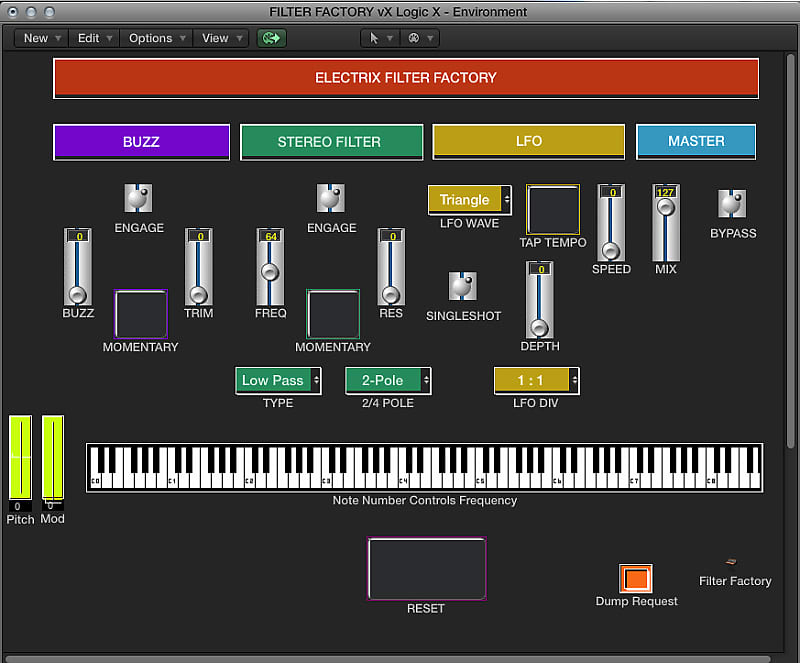
Task: Click the ENGAGE knob in the Buzz section
Action: click(138, 197)
